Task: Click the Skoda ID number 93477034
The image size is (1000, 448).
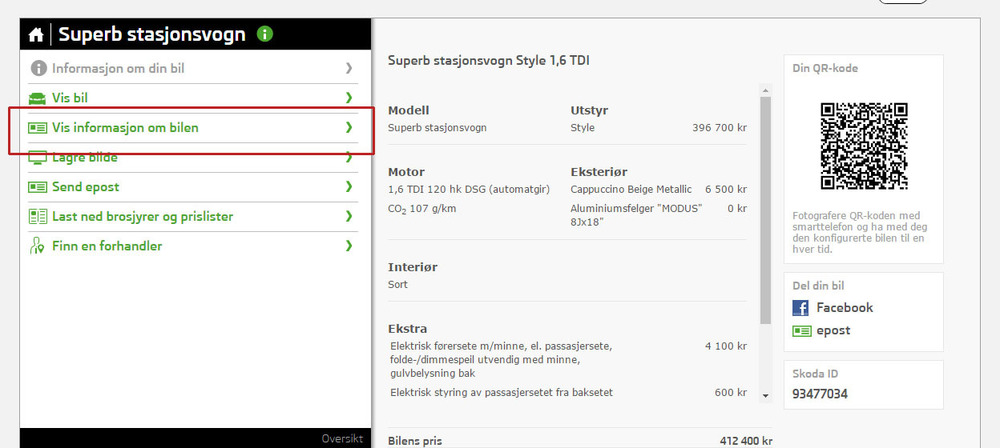Action: 820,394
